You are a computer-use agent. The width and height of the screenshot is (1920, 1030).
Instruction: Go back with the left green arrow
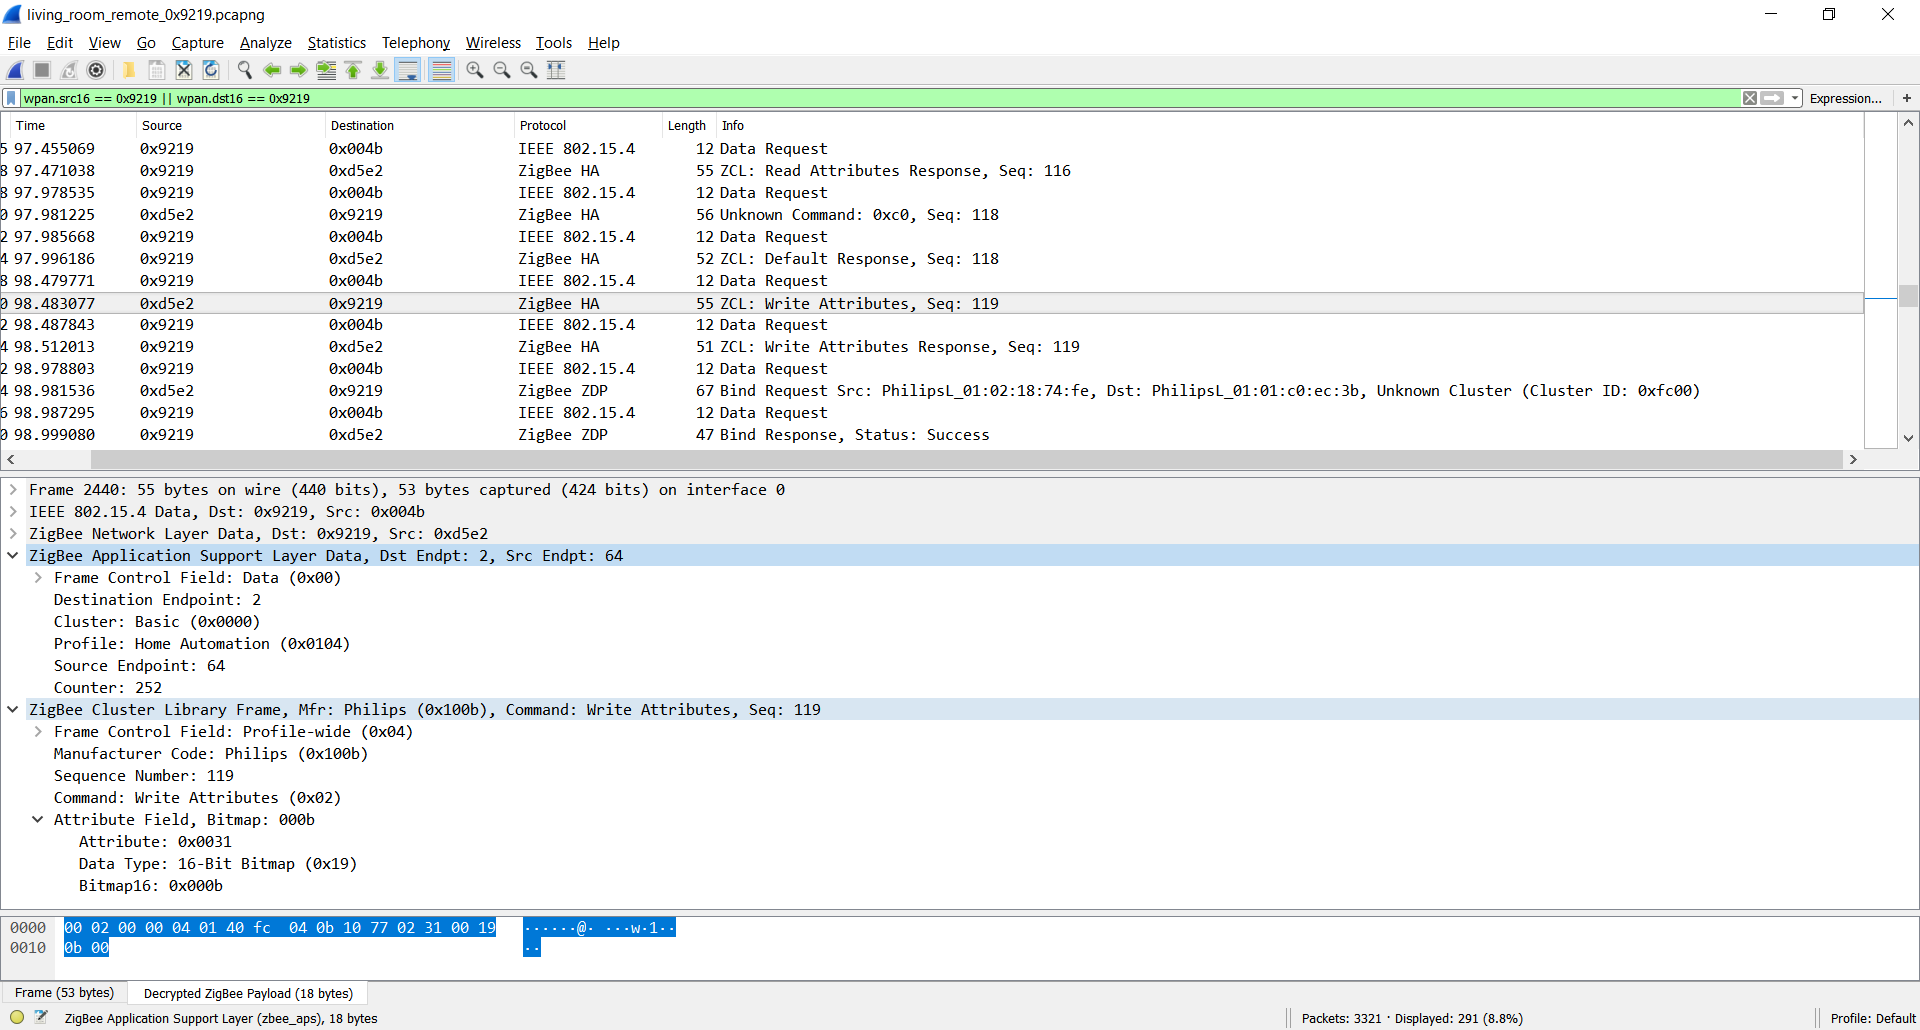(x=271, y=70)
